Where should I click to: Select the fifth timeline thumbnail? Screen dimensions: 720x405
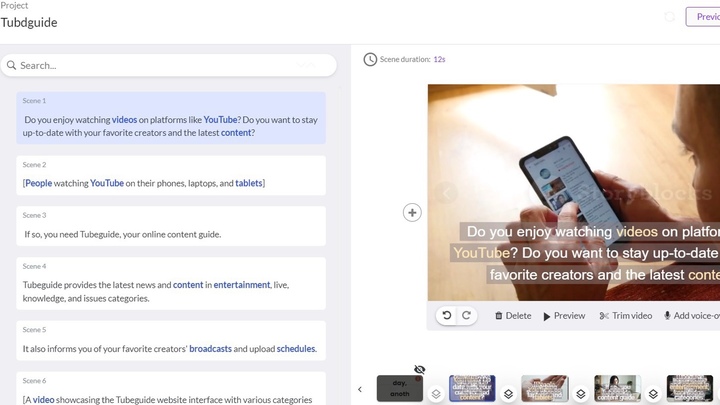pos(690,388)
